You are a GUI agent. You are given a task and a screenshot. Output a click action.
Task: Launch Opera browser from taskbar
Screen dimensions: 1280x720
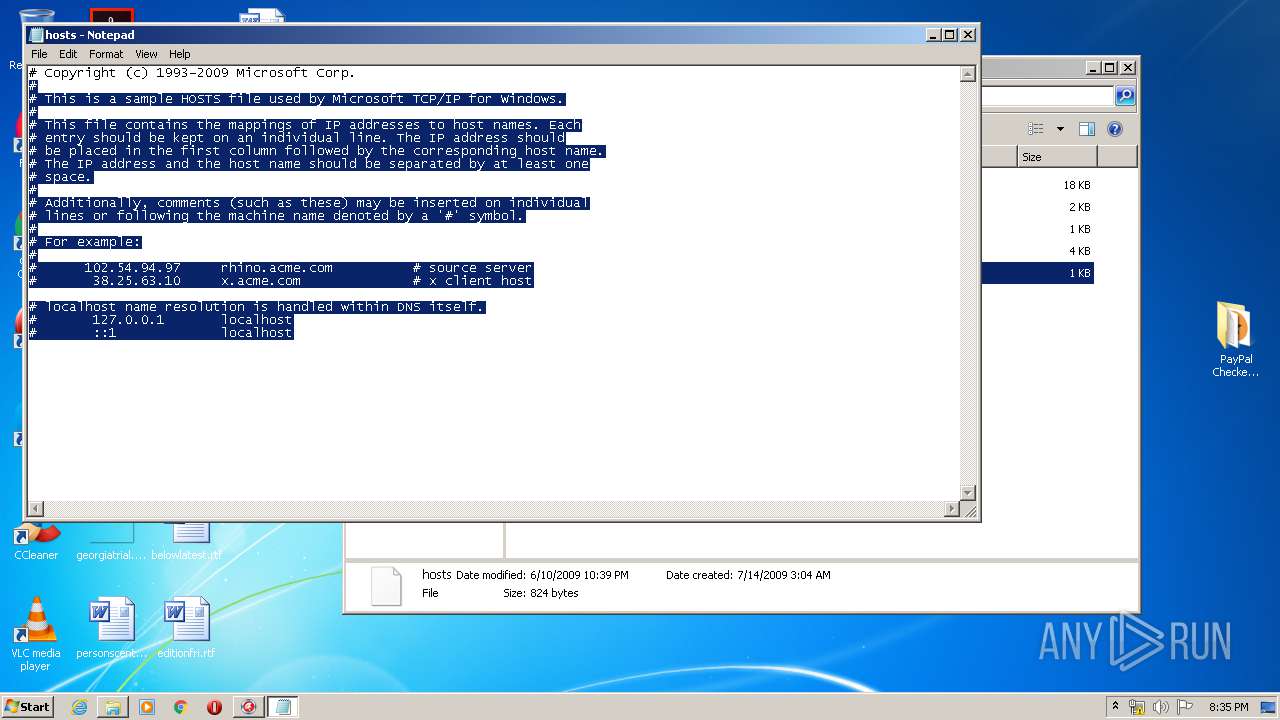pos(214,707)
